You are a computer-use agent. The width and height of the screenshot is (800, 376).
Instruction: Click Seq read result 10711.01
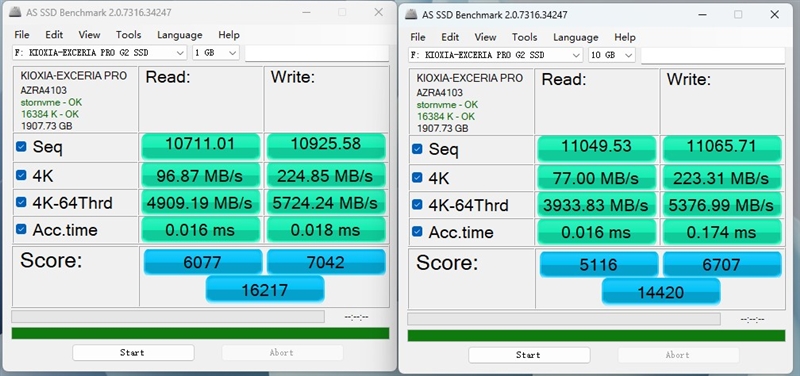[201, 147]
